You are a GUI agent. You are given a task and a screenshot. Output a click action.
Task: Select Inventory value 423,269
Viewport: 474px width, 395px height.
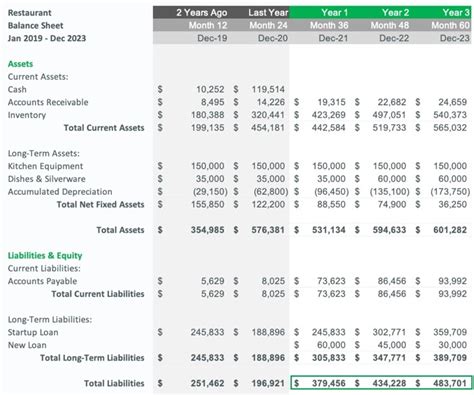click(x=329, y=115)
